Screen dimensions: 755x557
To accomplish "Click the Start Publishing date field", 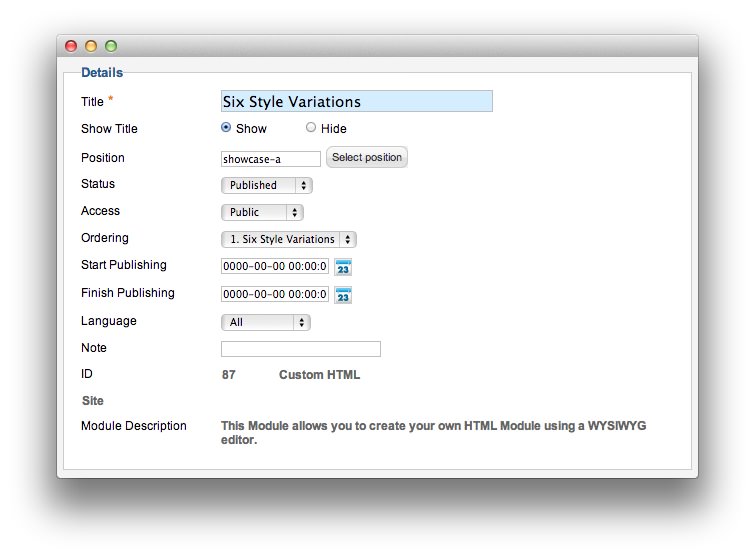I will [275, 266].
